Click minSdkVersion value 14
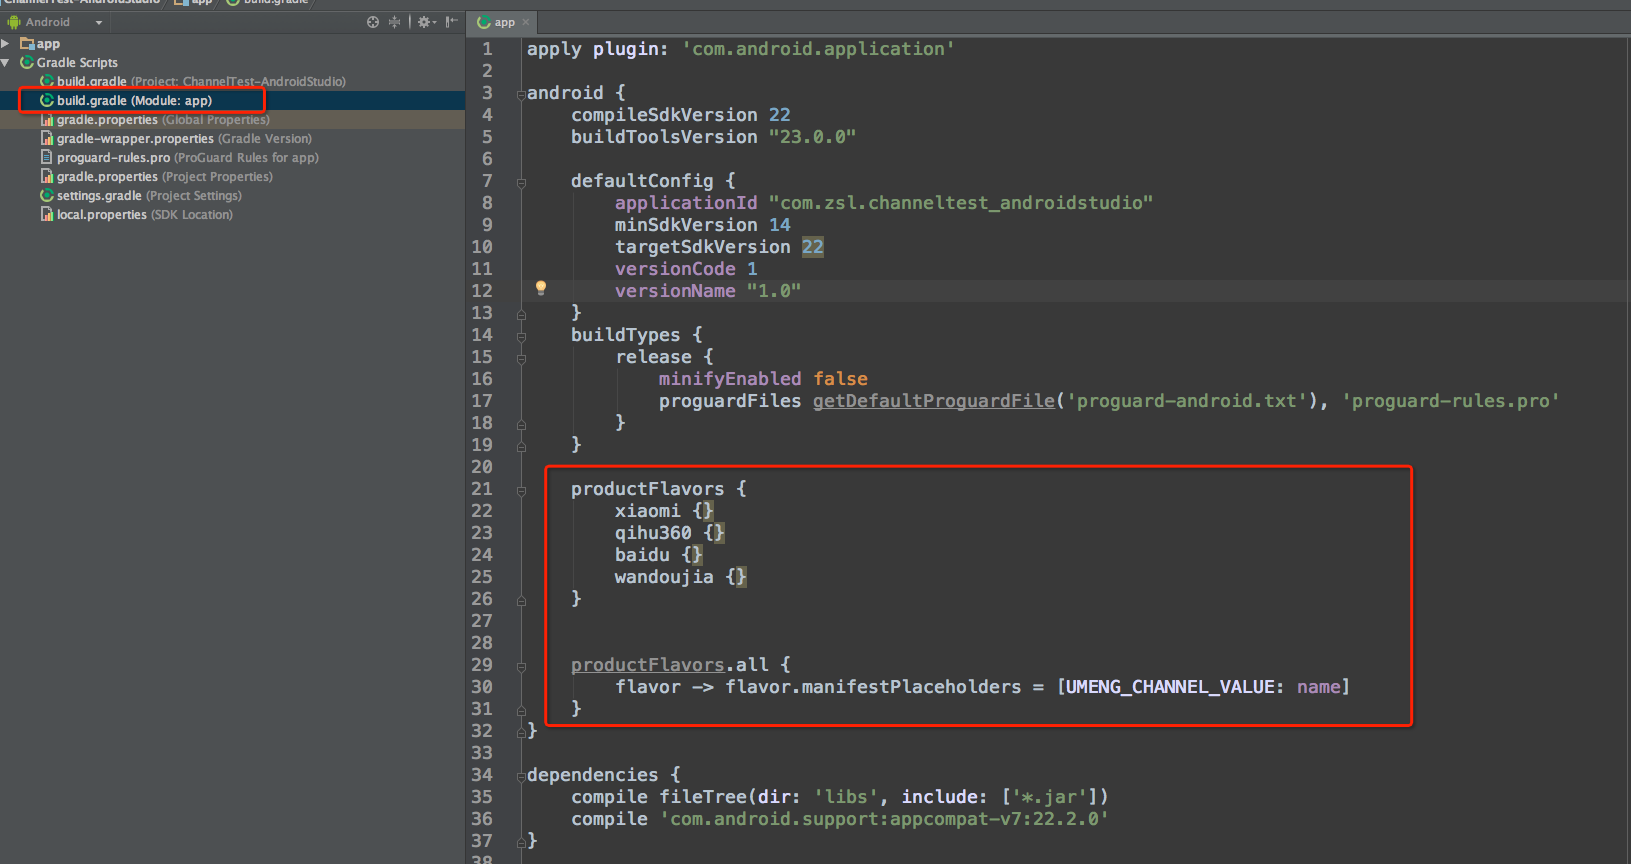This screenshot has height=864, width=1631. pyautogui.click(x=780, y=225)
